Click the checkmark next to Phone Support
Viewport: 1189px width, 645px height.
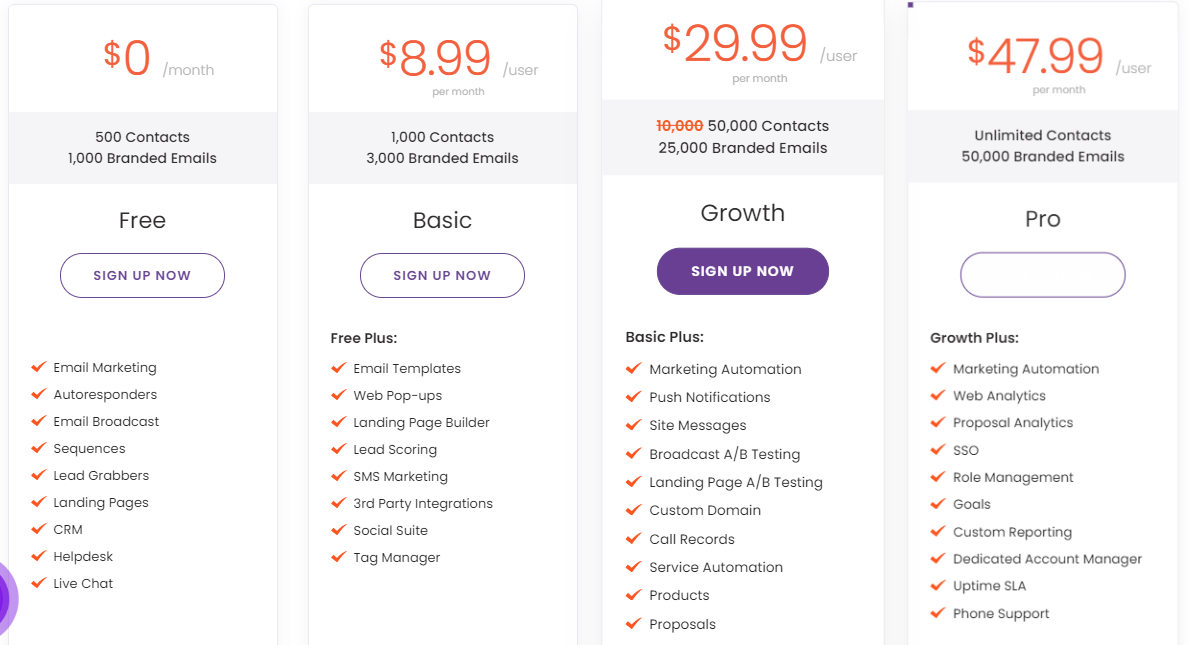coord(938,612)
